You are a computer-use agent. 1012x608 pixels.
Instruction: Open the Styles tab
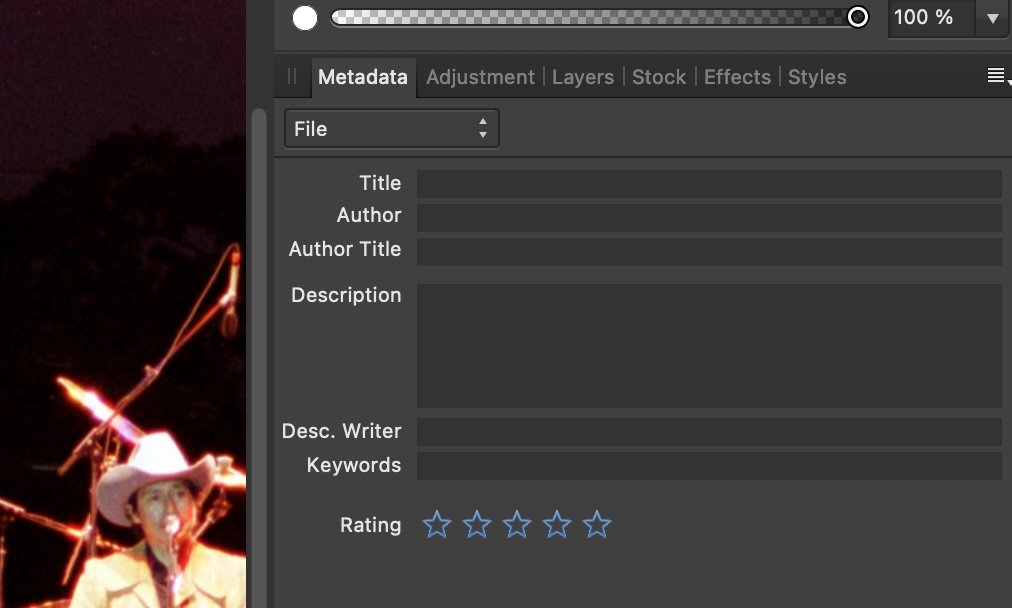(817, 77)
